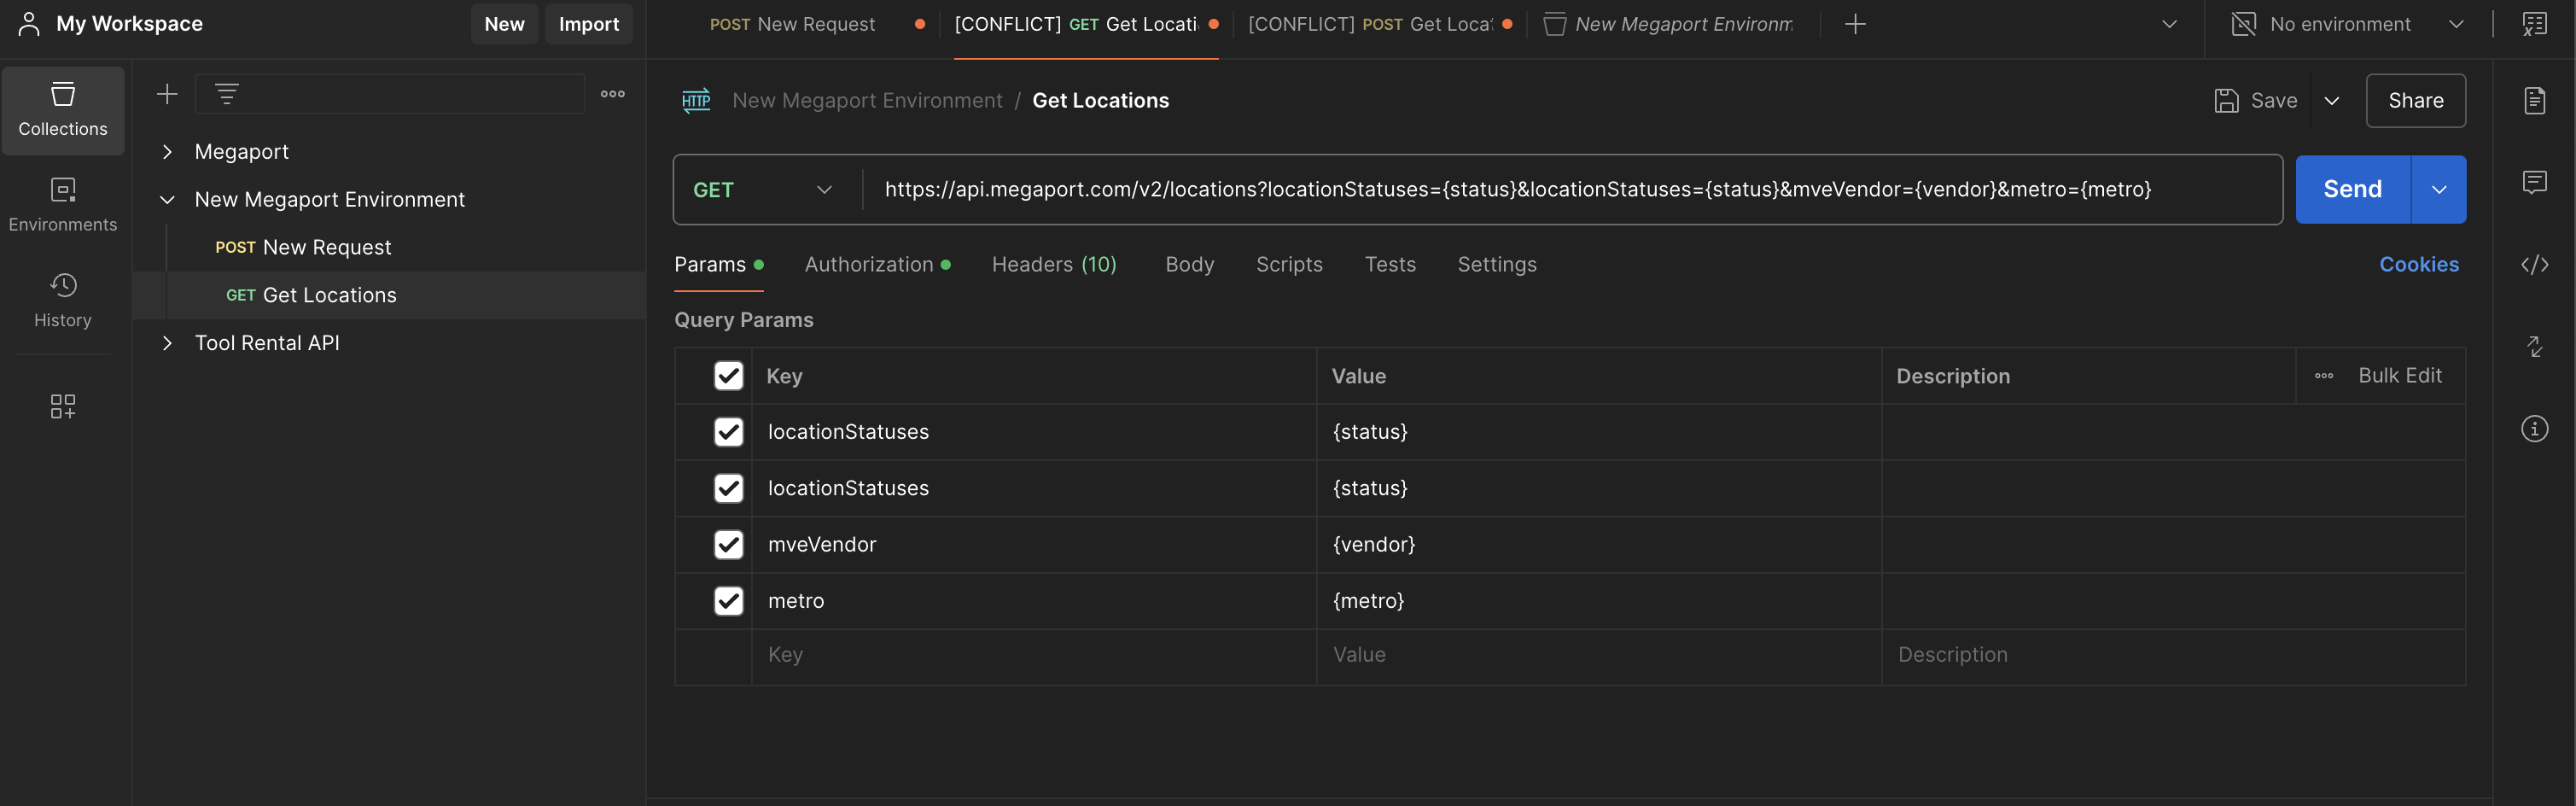Open the Info icon in right sidebar
The image size is (2576, 806).
point(2534,429)
